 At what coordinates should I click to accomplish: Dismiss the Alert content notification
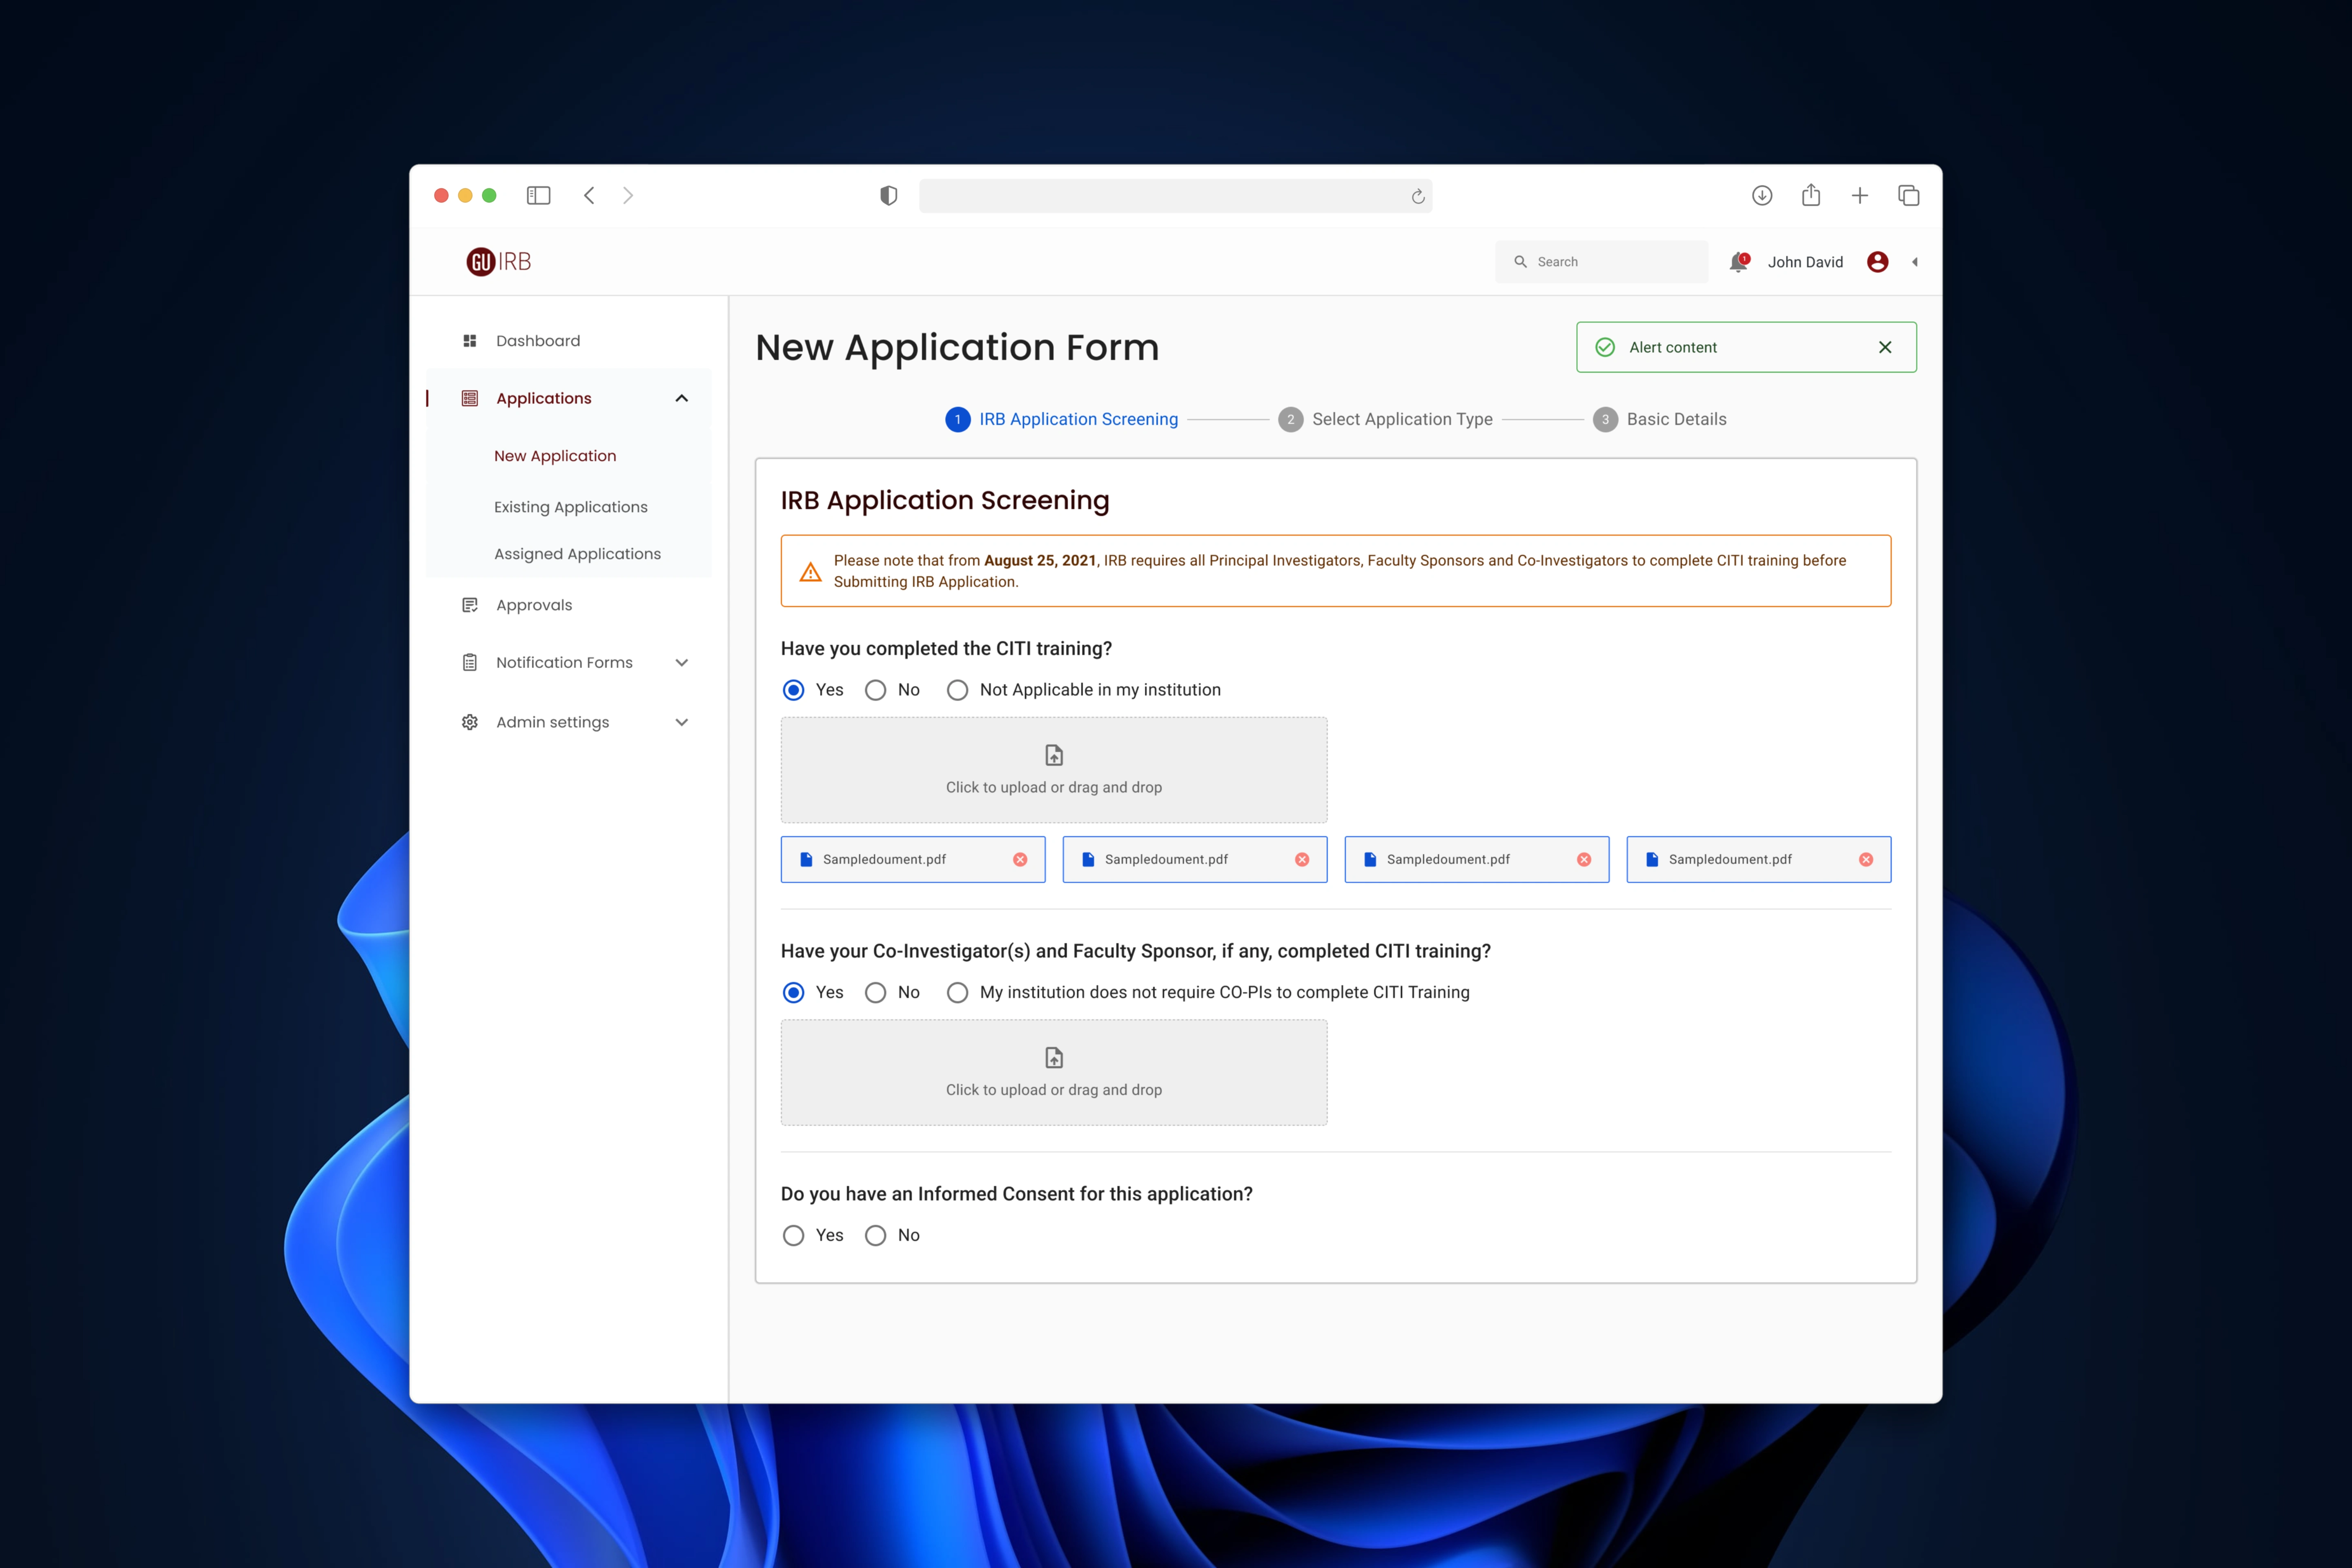click(x=1885, y=347)
